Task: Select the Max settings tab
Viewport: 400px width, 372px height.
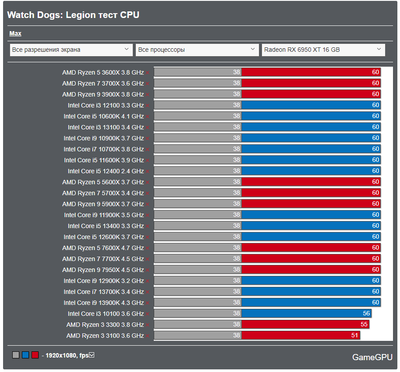Action: [x=15, y=33]
